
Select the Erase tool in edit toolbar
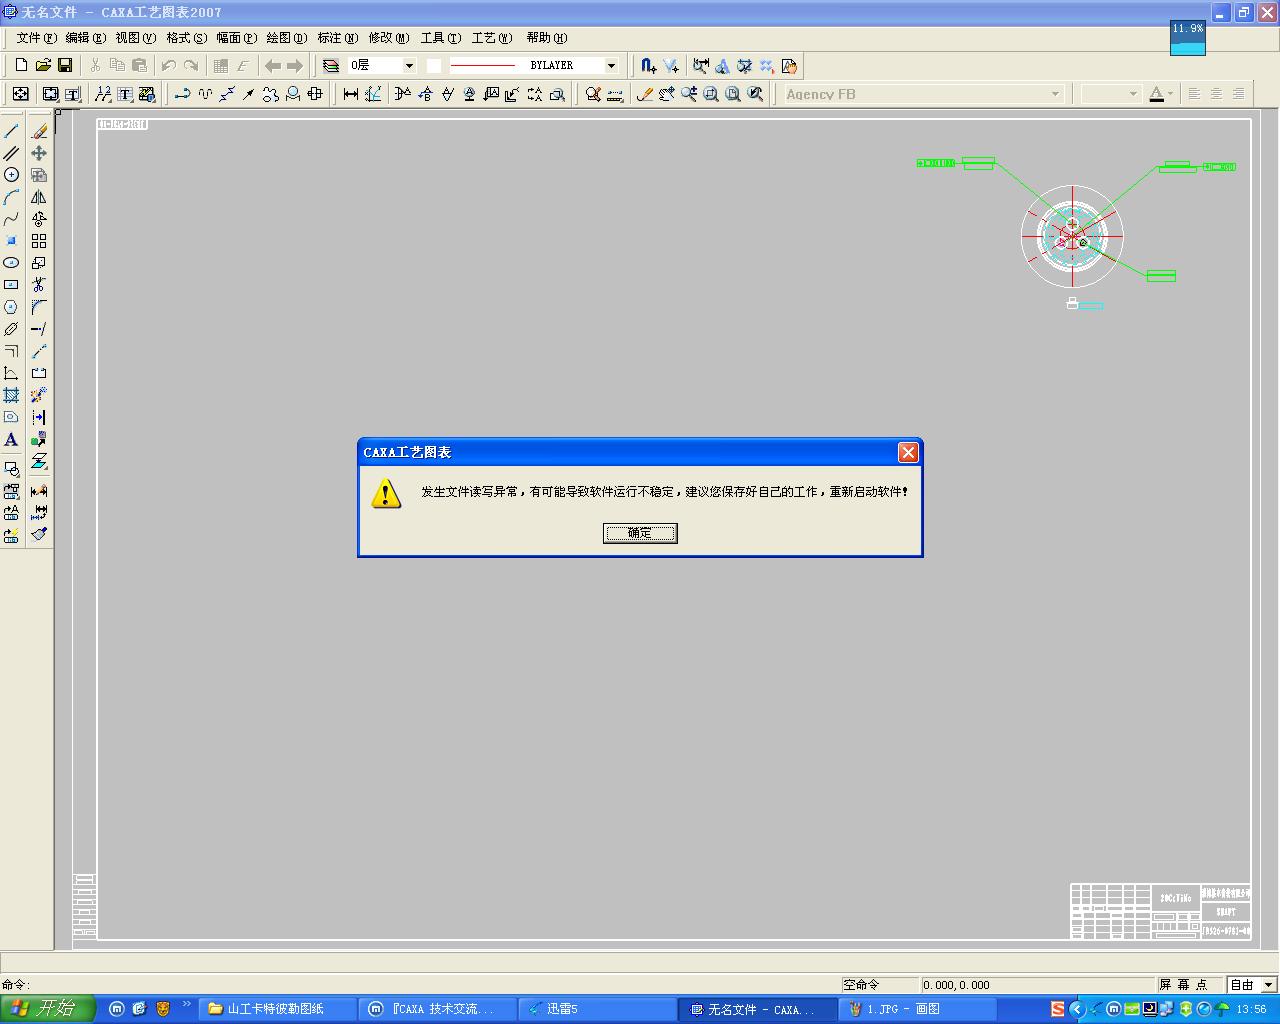[39, 131]
